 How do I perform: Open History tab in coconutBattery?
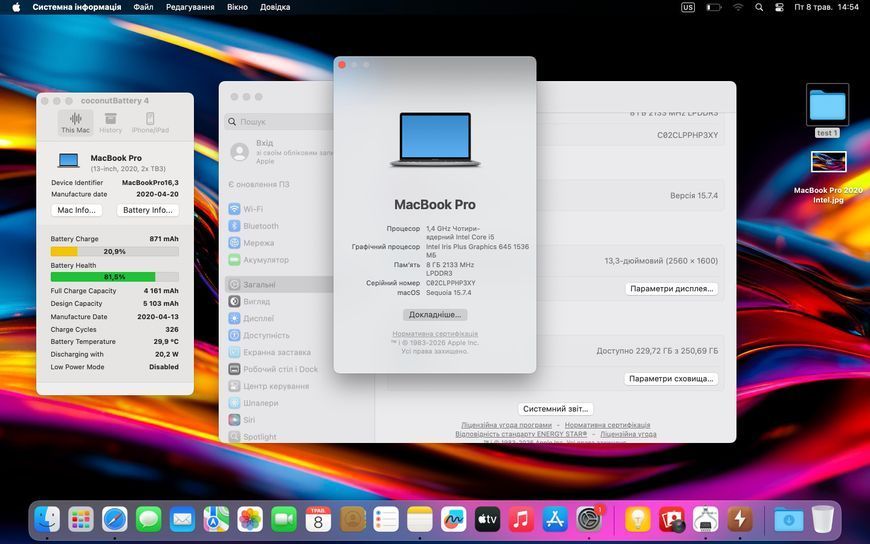[110, 123]
